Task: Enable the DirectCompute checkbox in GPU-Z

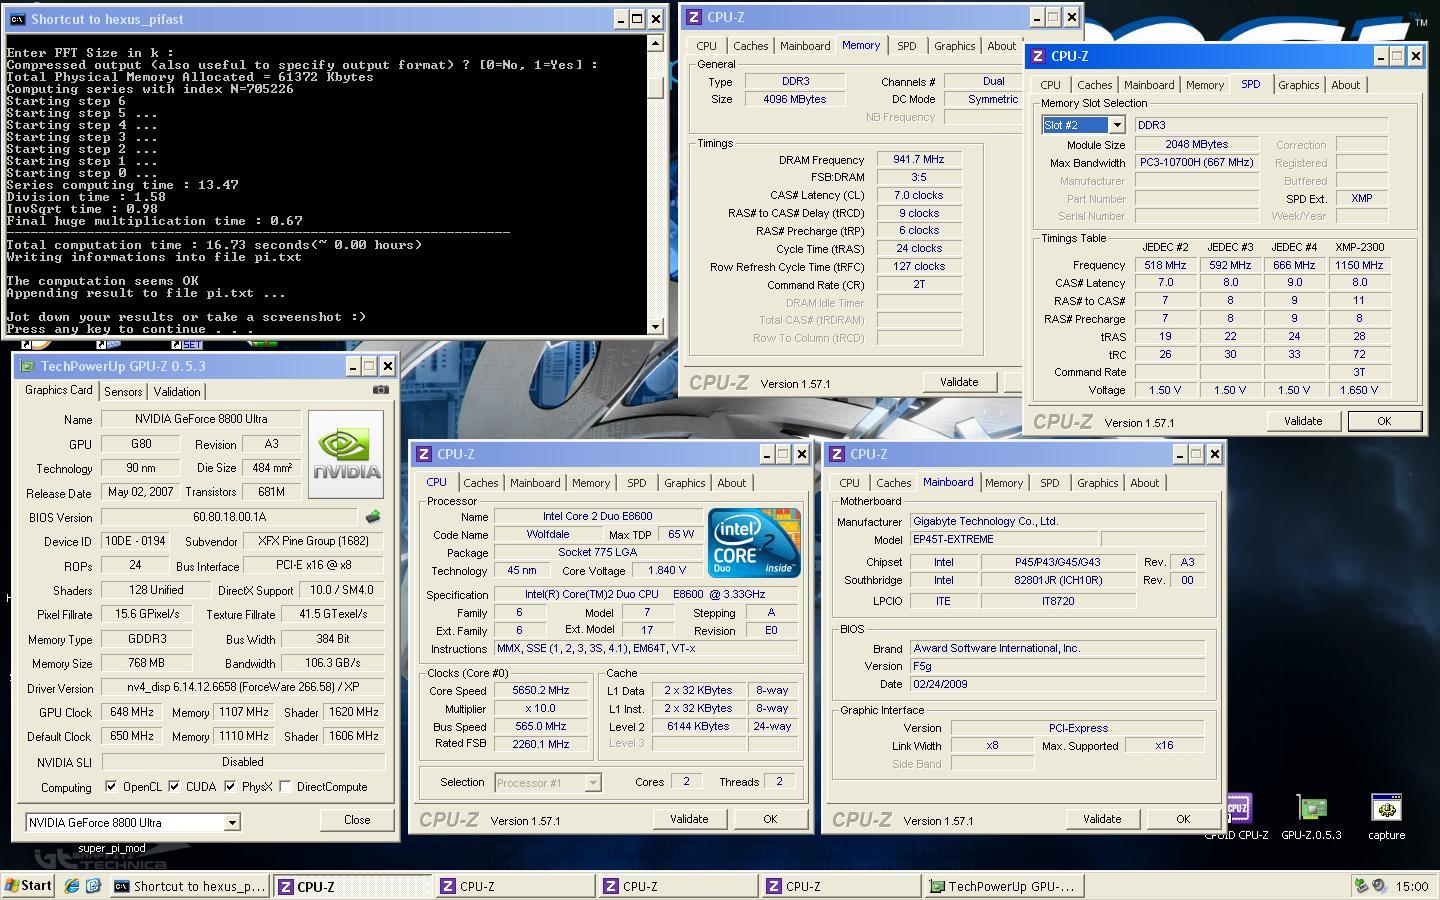Action: click(286, 787)
